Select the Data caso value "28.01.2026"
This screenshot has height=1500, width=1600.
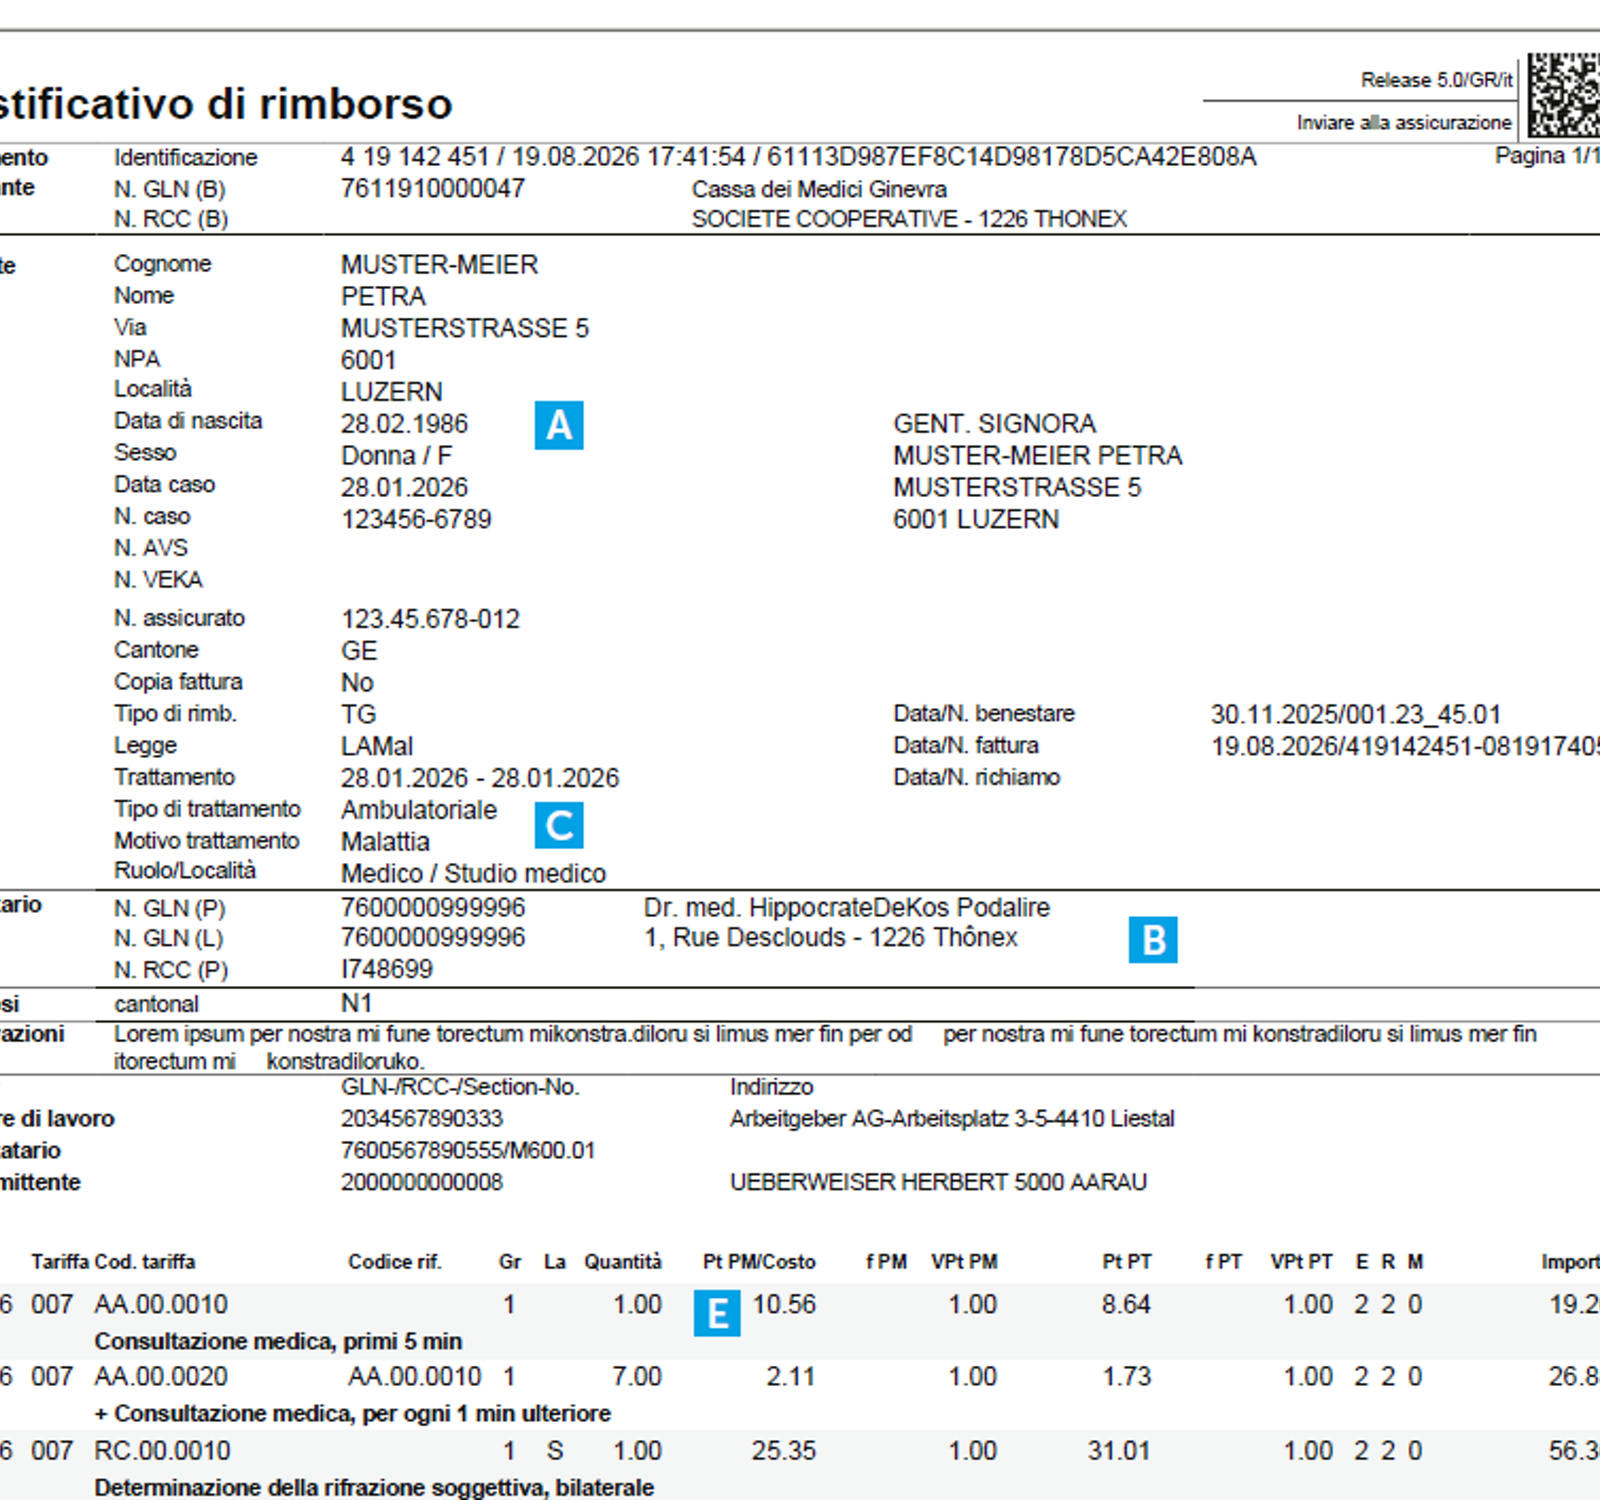point(404,488)
